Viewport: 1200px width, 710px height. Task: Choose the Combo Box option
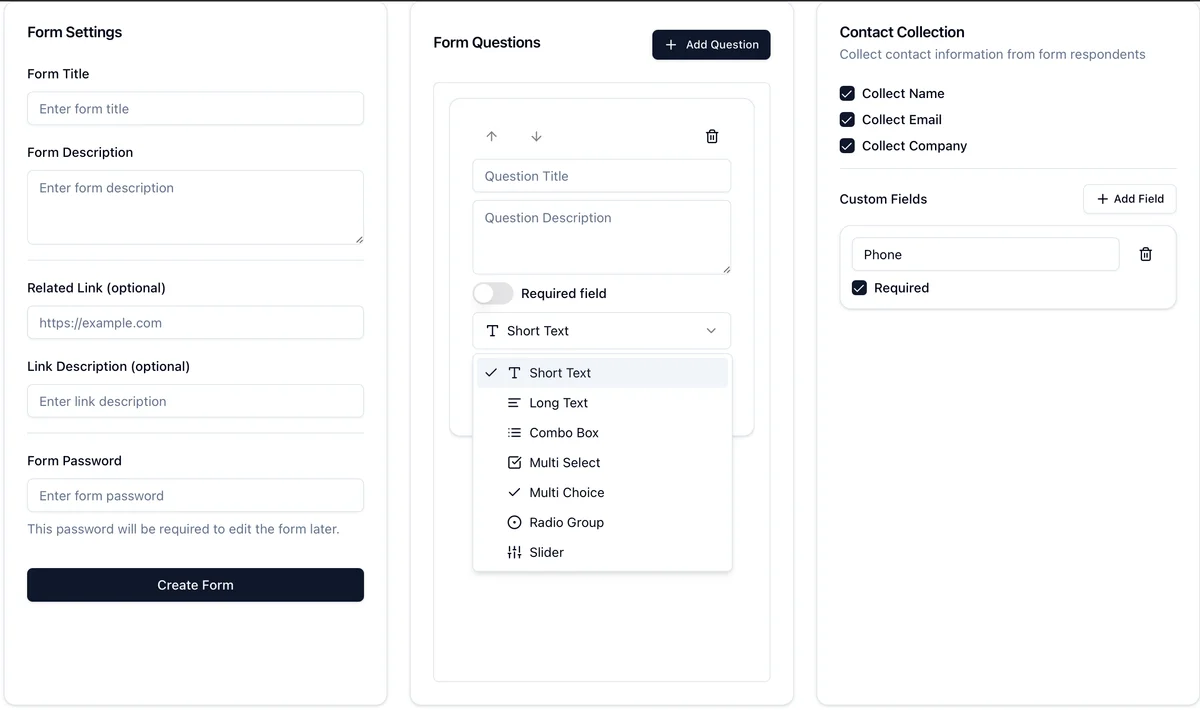coord(563,433)
